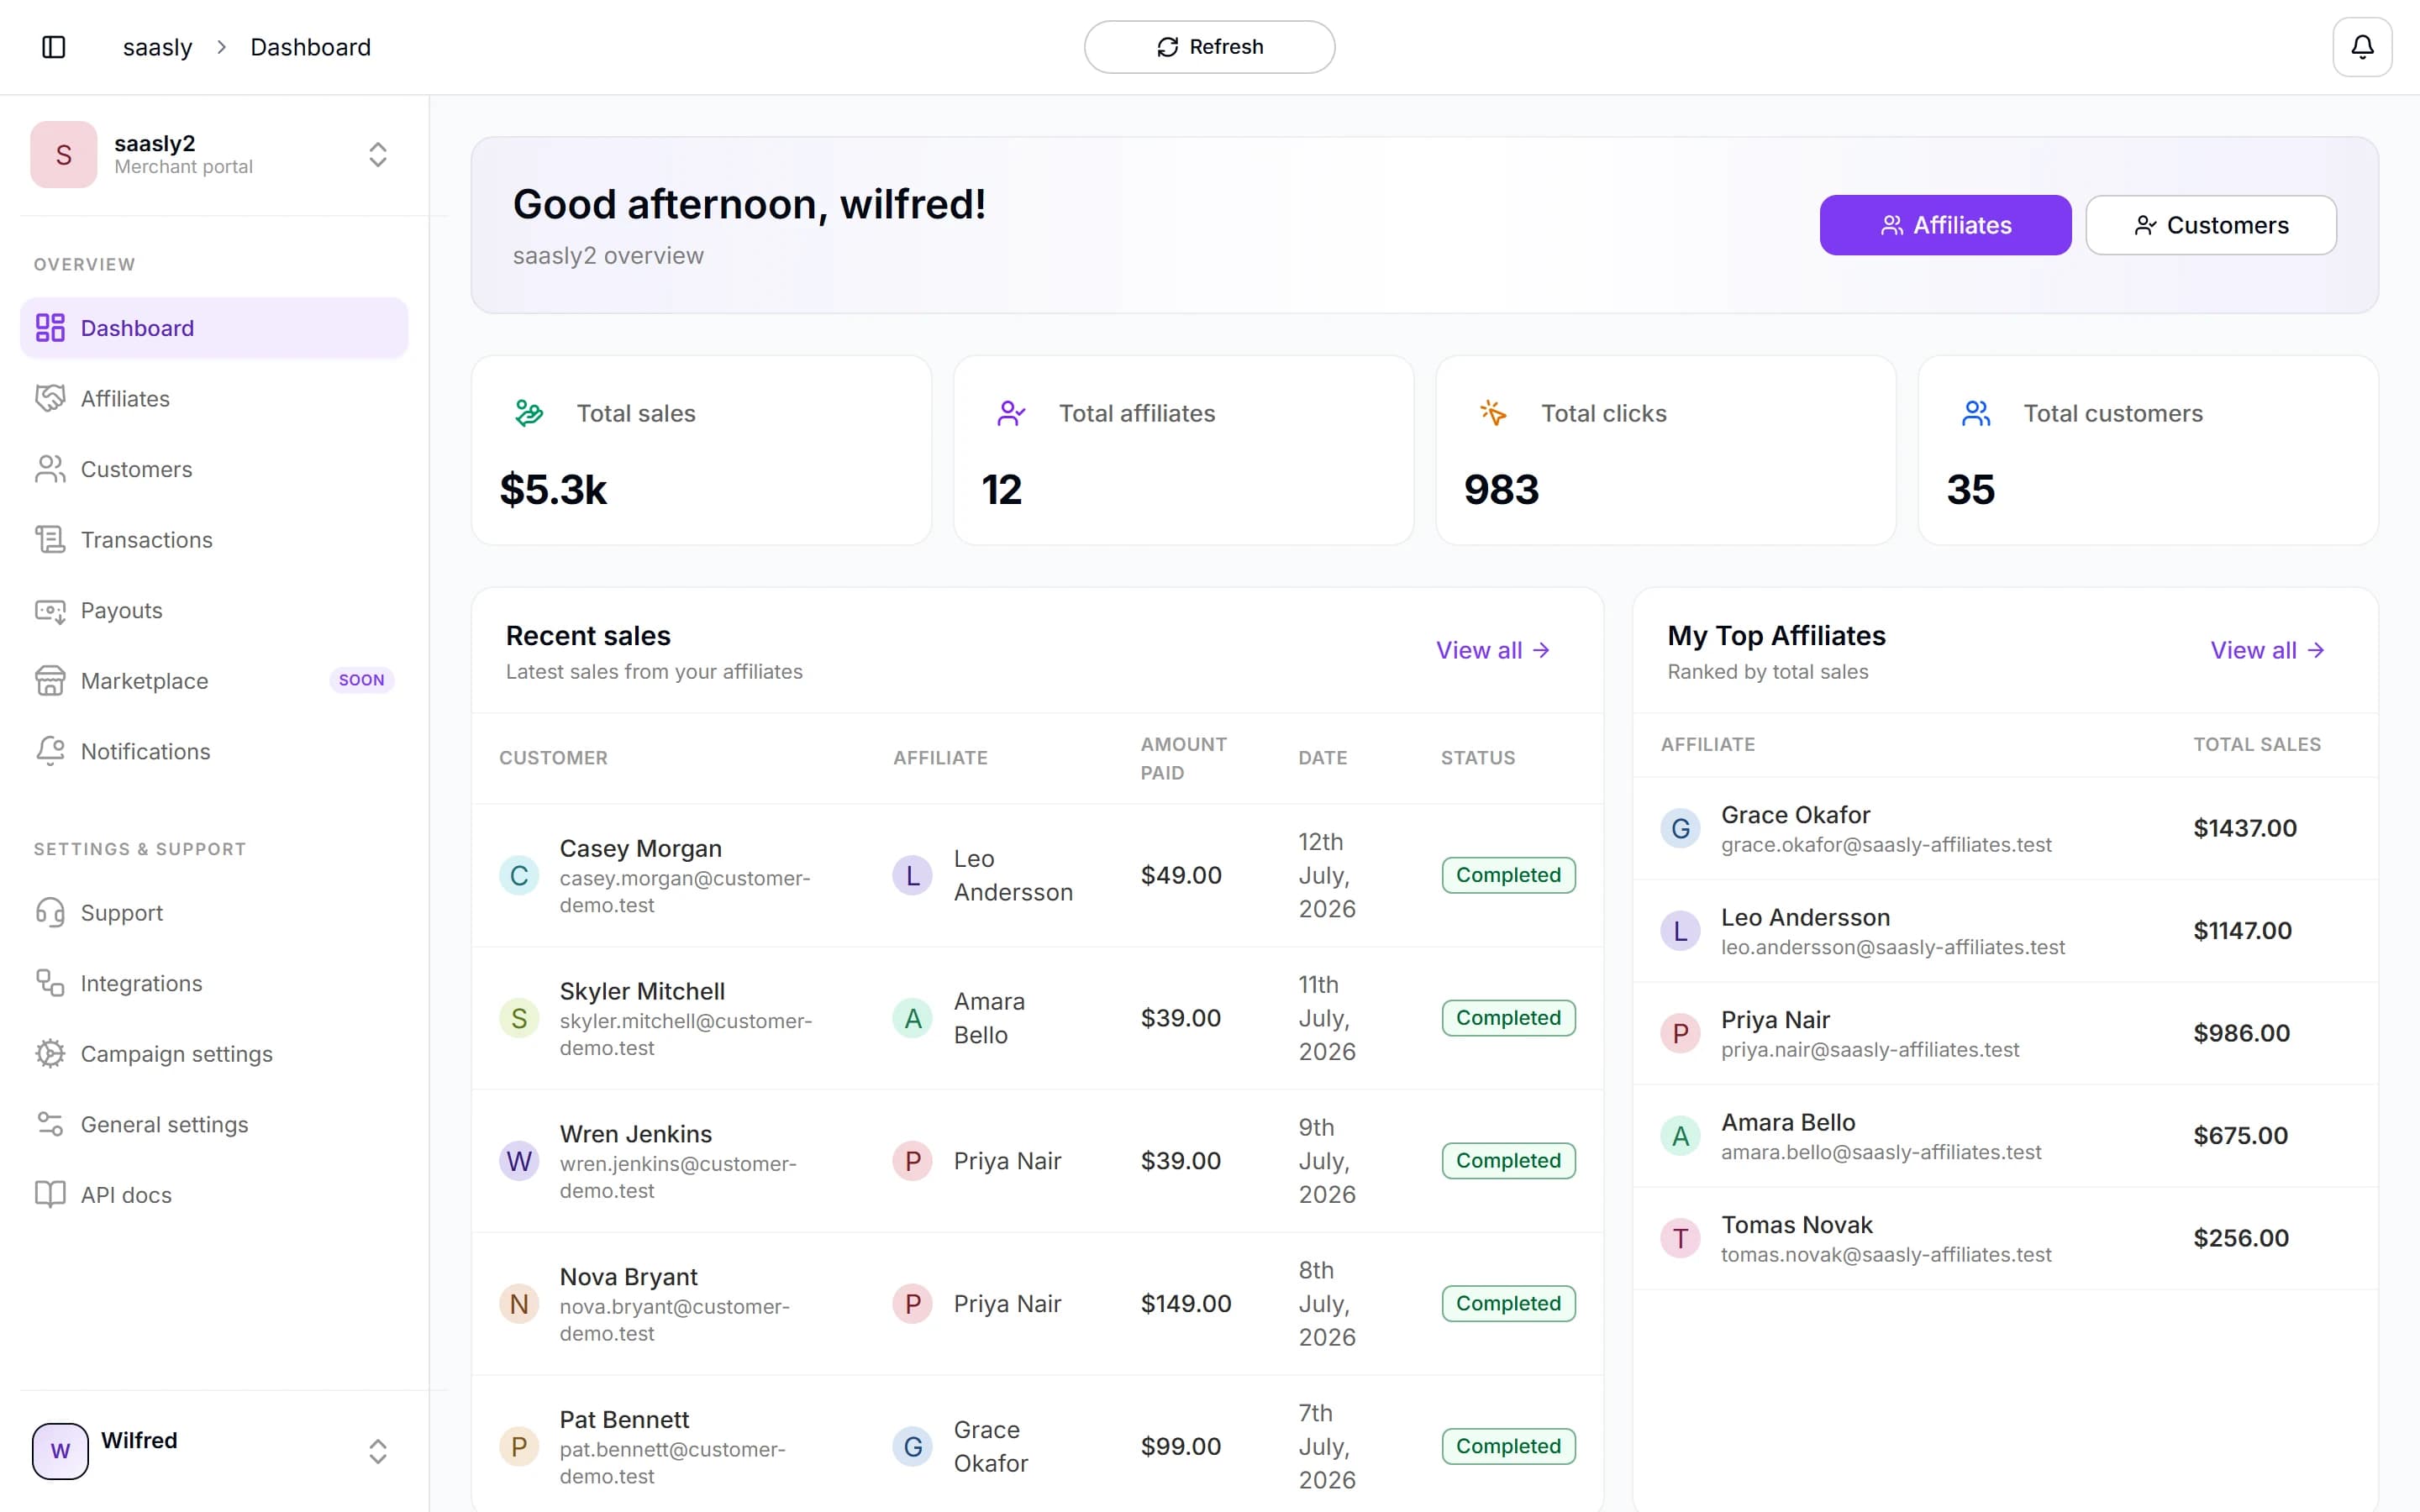
Task: Click the Support headset icon
Action: [x=50, y=913]
